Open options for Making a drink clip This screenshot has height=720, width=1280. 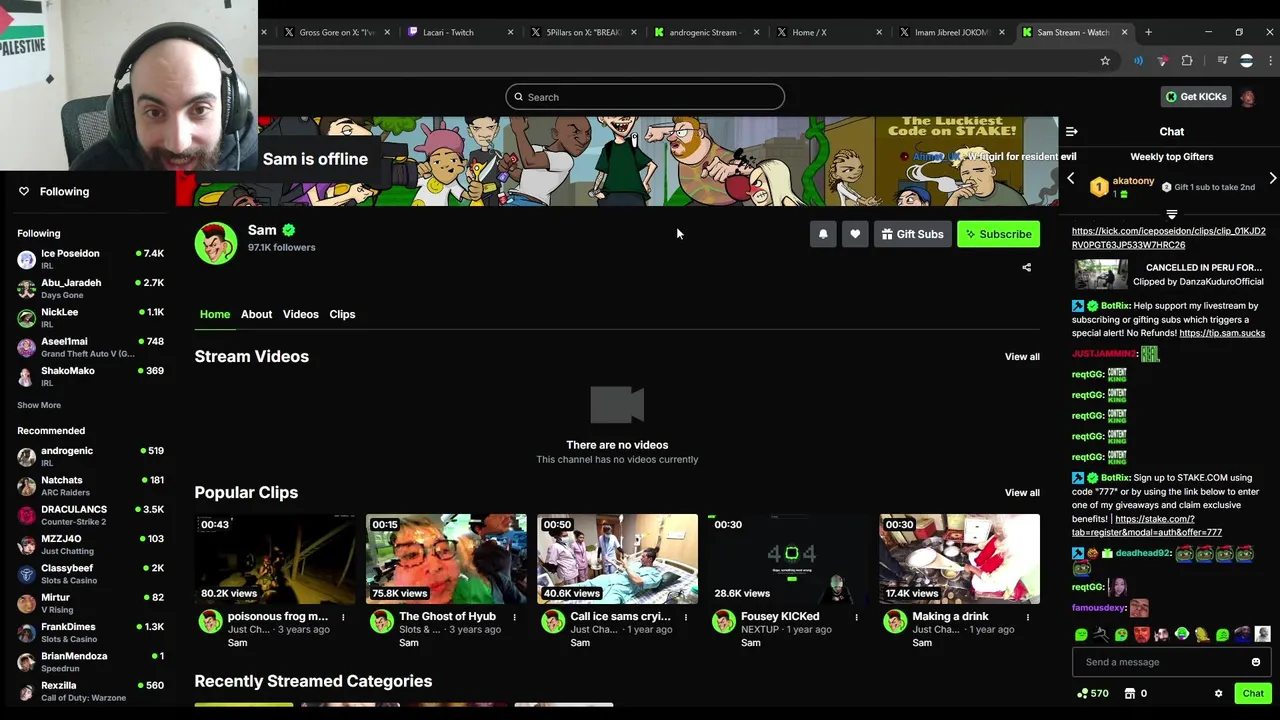1027,617
